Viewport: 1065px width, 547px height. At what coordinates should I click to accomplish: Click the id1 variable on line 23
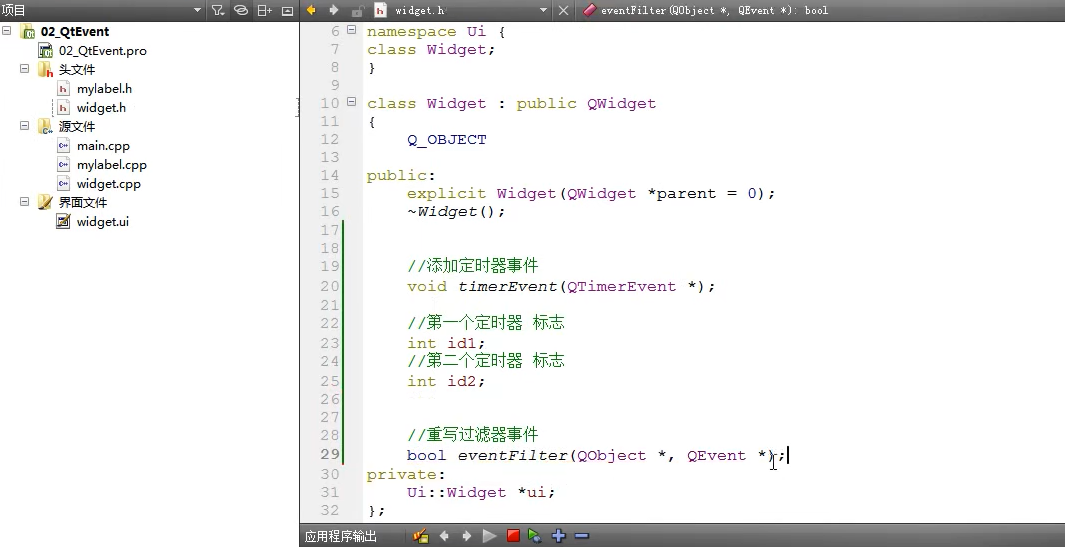click(x=462, y=343)
